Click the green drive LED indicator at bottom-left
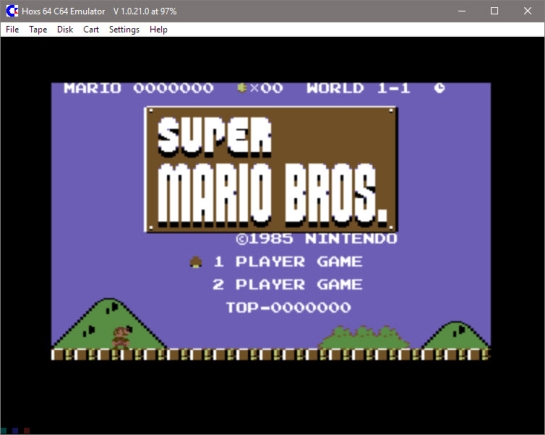Viewport: 545px width, 435px height. 3,431
